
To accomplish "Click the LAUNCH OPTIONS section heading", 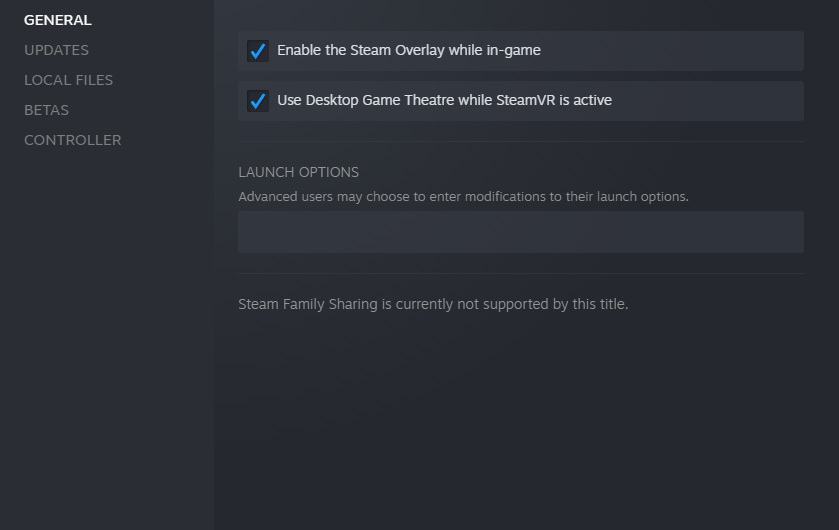I will (x=298, y=172).
